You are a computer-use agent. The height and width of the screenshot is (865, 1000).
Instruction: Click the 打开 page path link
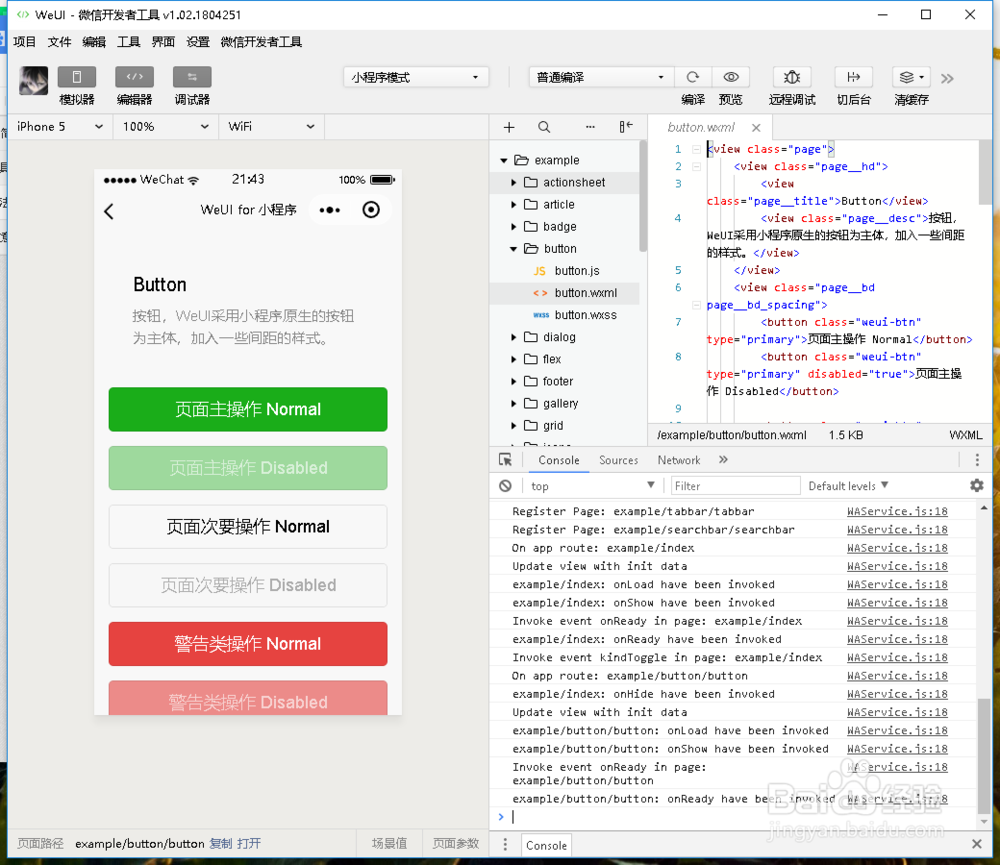point(249,843)
